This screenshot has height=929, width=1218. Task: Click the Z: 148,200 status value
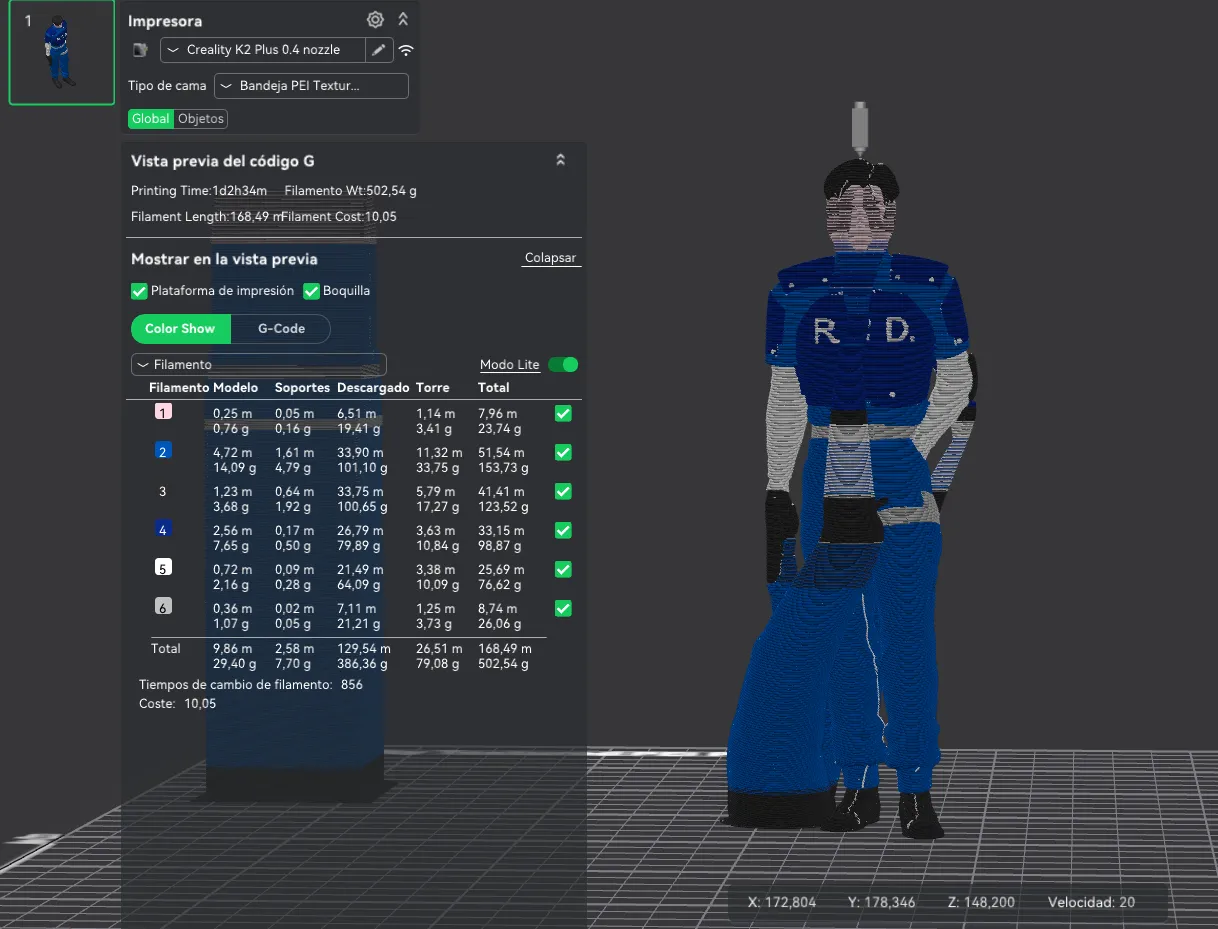point(981,902)
